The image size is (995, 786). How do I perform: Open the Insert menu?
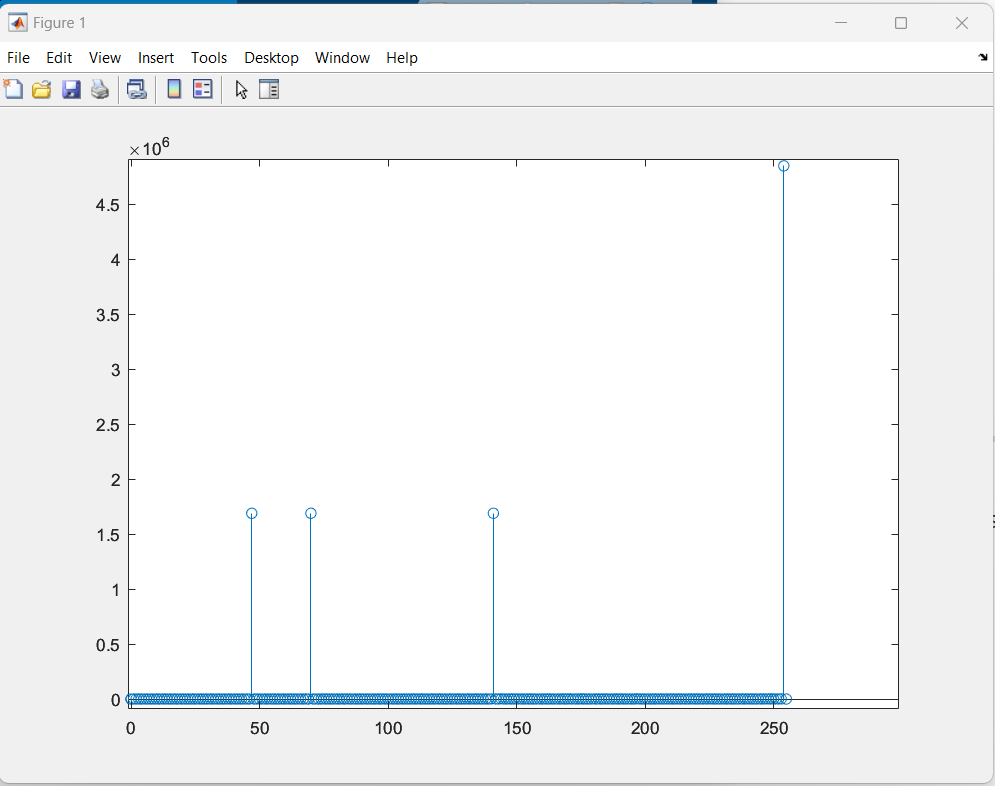pyautogui.click(x=156, y=58)
